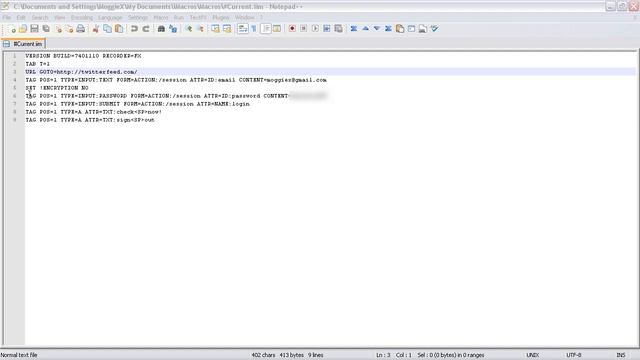
Task: Toggle show all characters pilcrow icon
Action: click(254, 29)
